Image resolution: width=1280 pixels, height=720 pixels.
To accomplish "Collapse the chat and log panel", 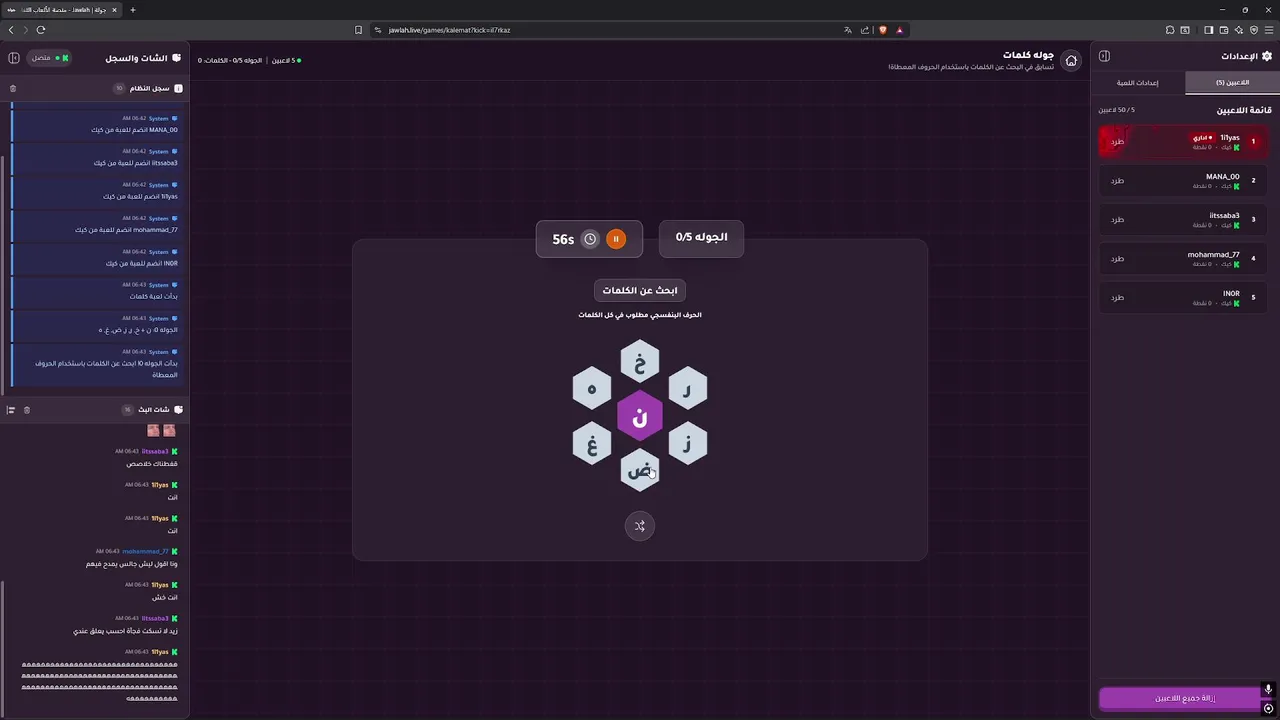I will point(14,58).
